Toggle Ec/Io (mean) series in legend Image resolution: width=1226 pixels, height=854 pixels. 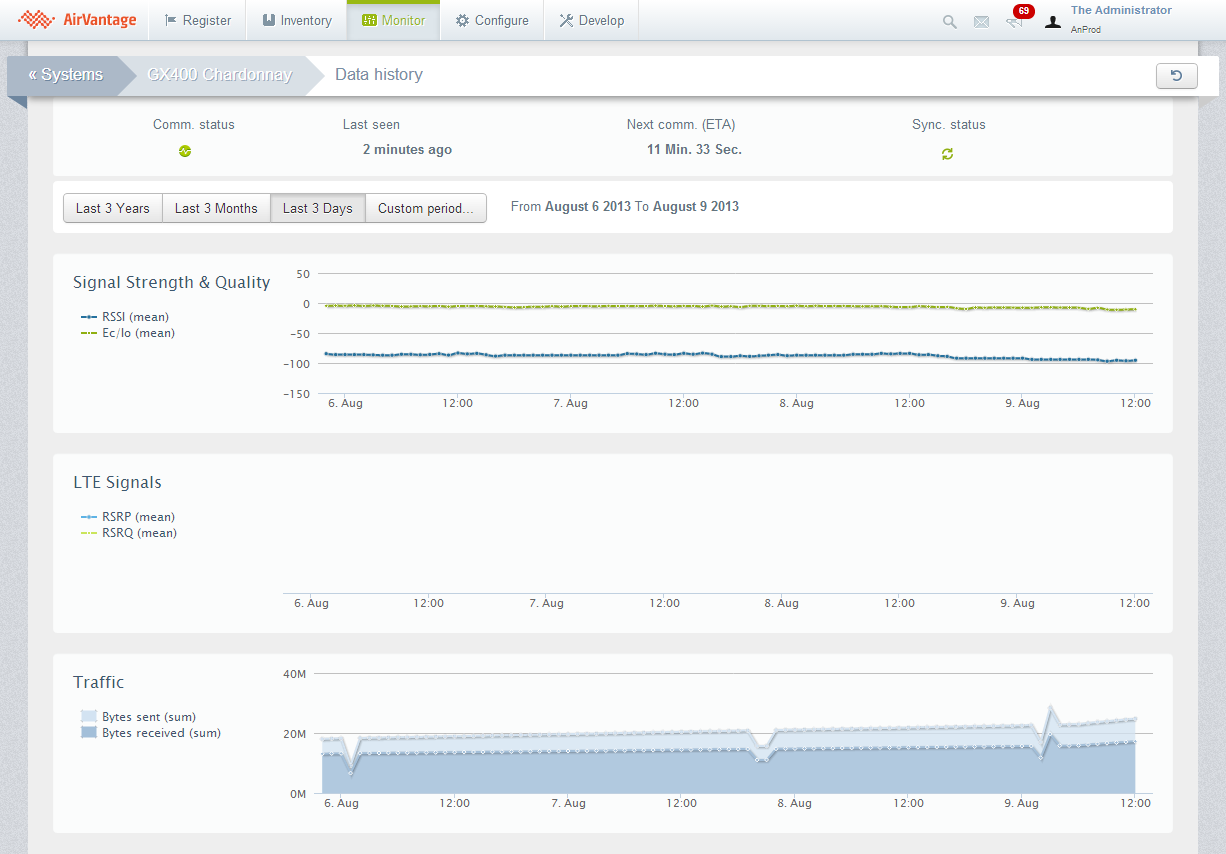pyautogui.click(x=138, y=333)
